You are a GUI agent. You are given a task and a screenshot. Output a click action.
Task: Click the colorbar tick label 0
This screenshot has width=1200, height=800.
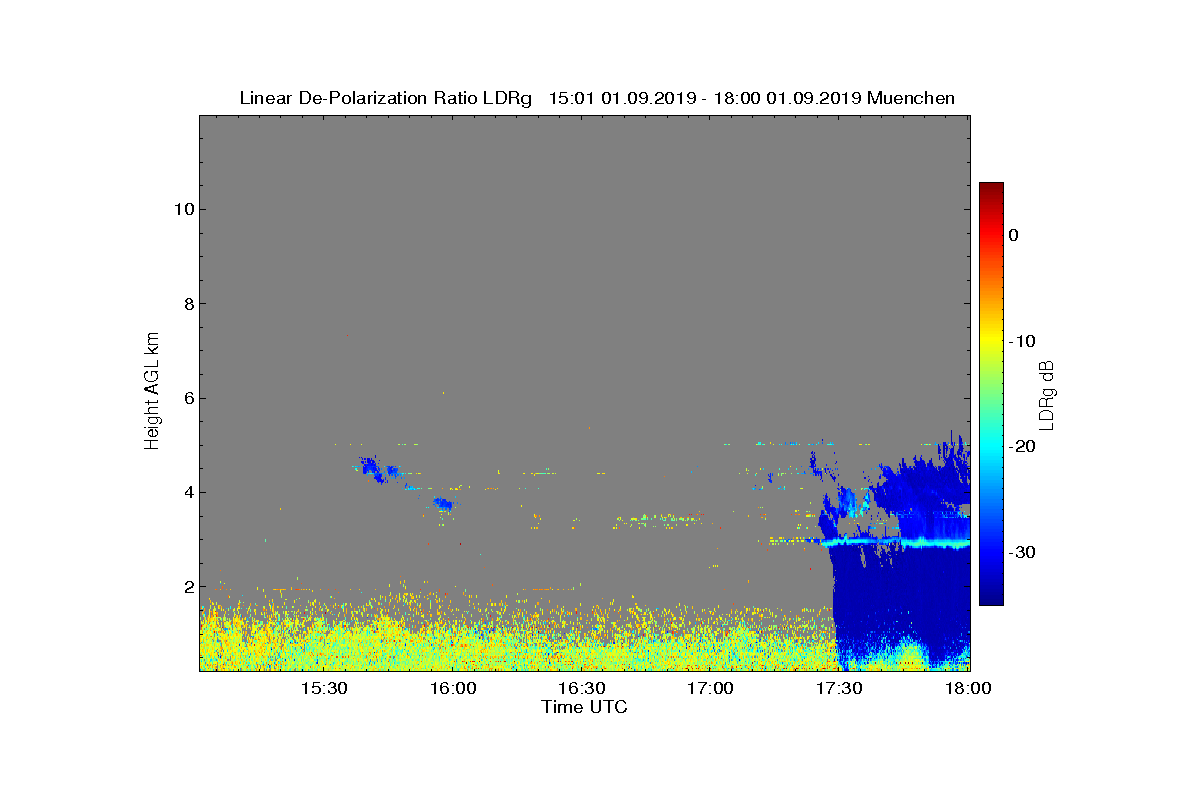pyautogui.click(x=1013, y=235)
